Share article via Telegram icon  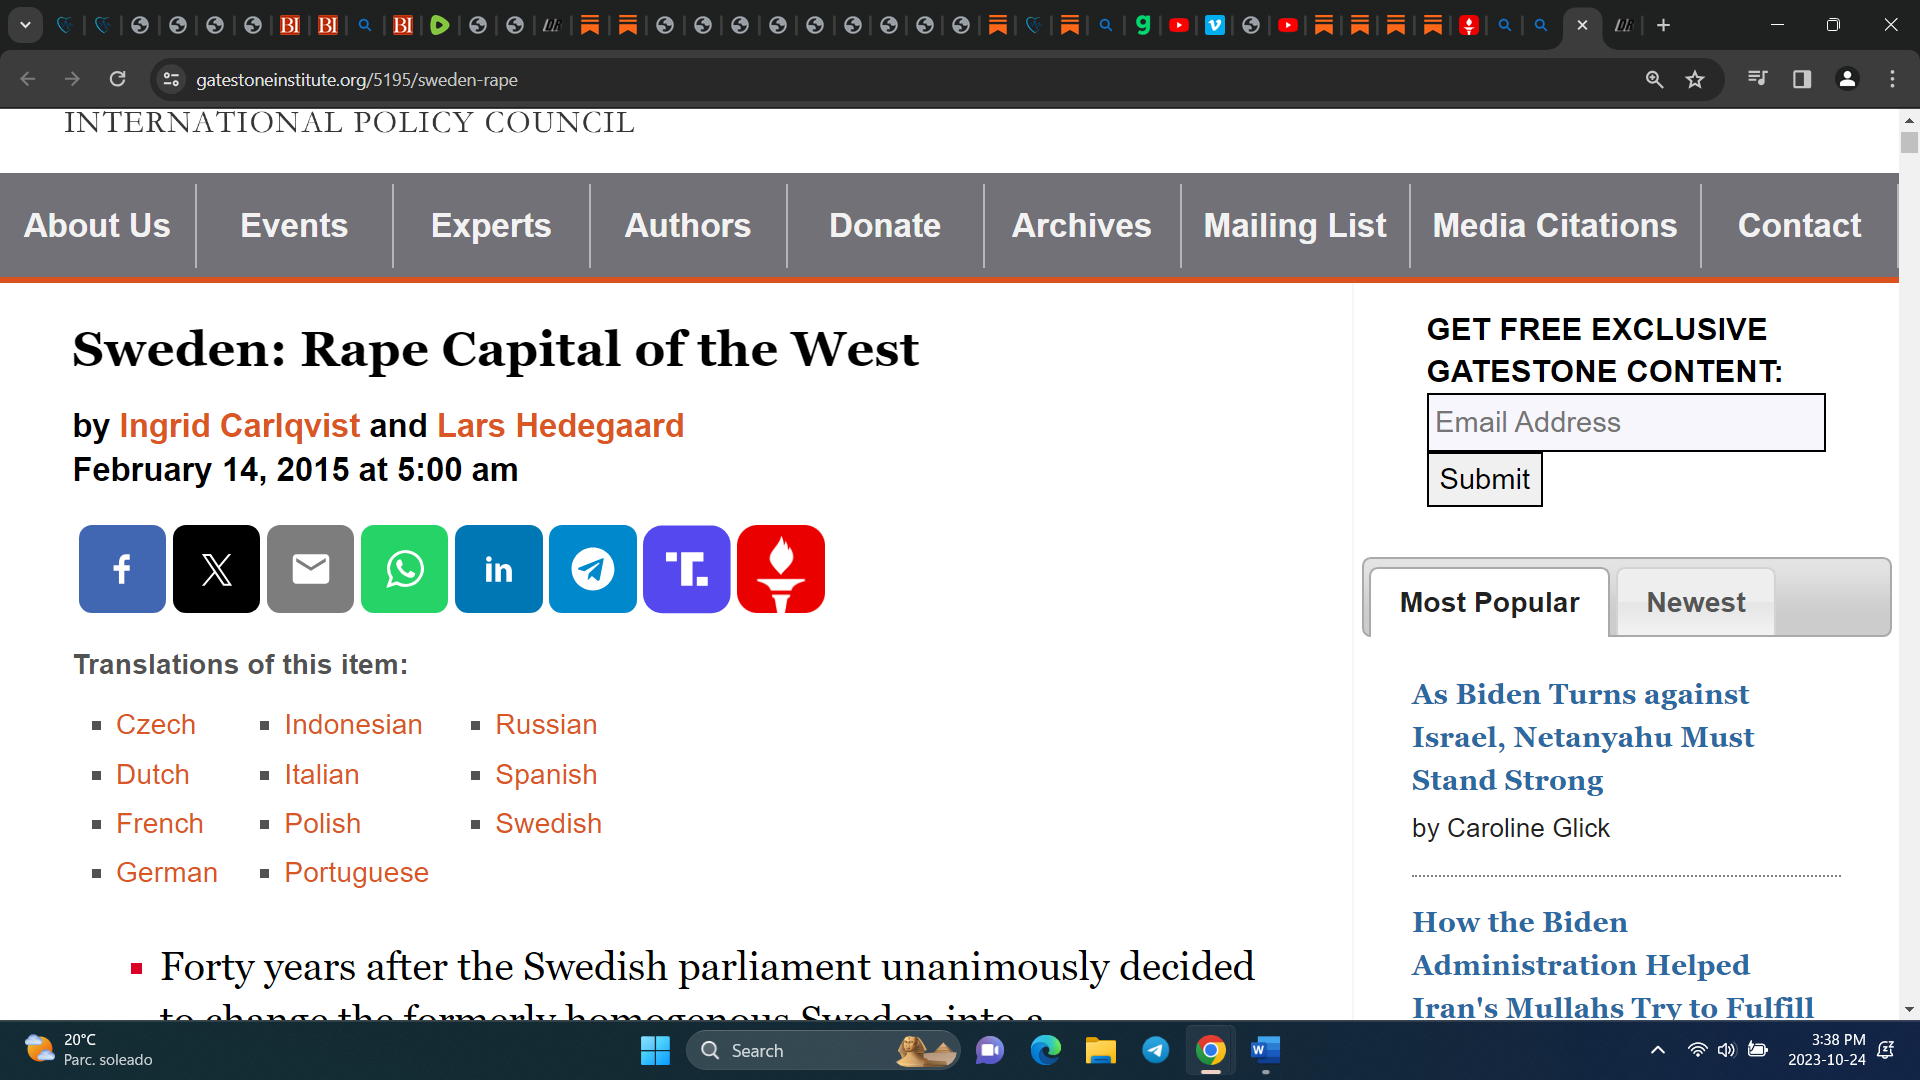coord(592,569)
